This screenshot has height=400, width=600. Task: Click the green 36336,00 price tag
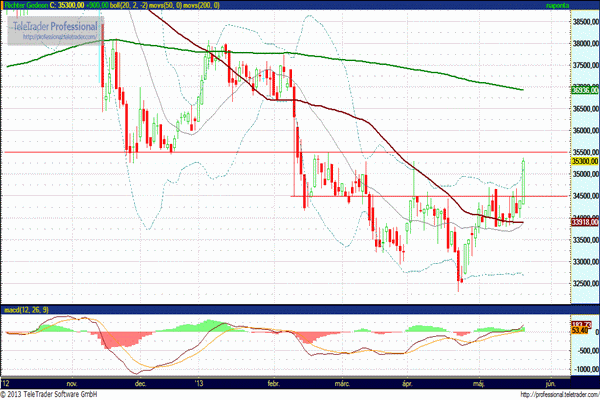tap(585, 90)
